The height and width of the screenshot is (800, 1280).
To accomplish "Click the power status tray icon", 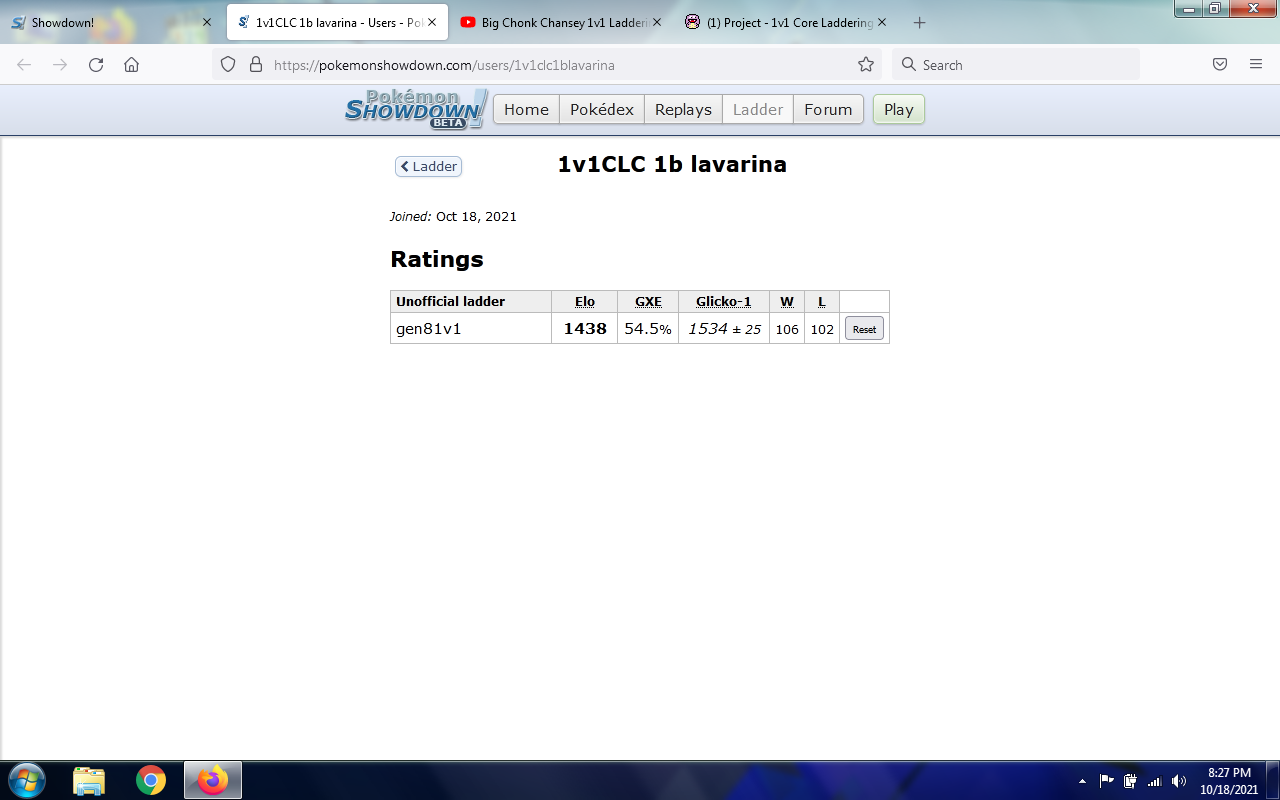I will coord(1130,781).
